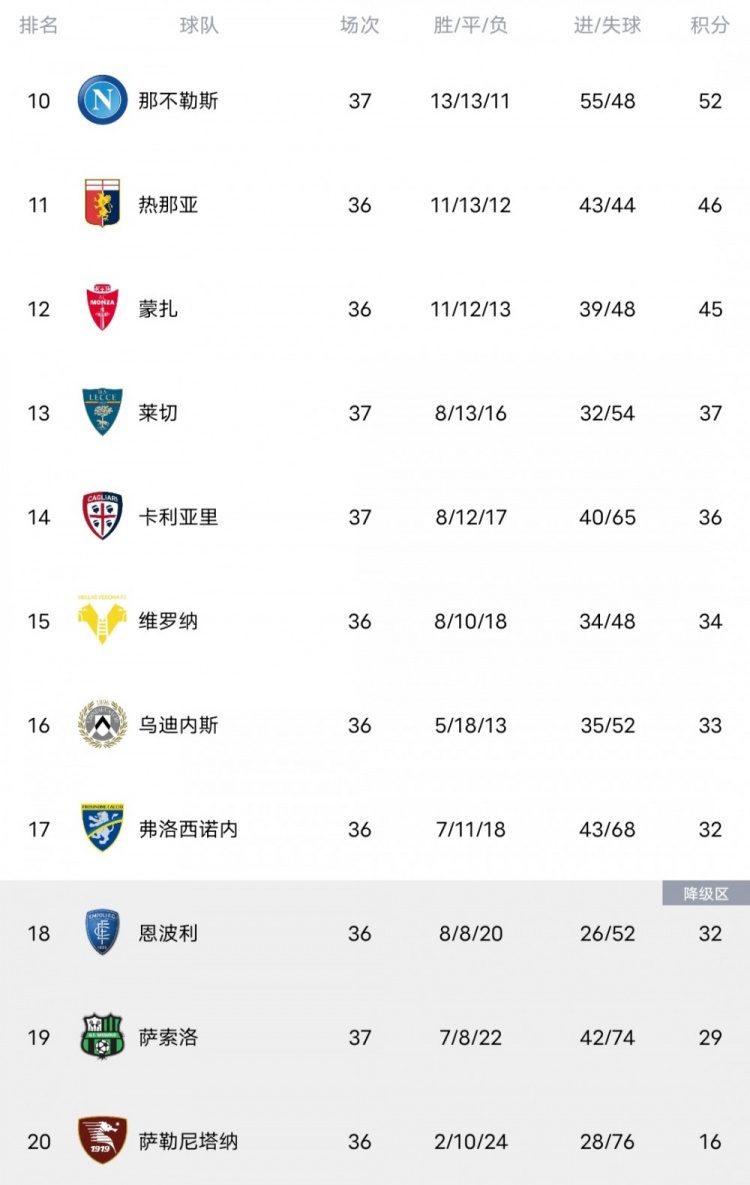
Task: Select the Genoa team logo
Action: [102, 203]
